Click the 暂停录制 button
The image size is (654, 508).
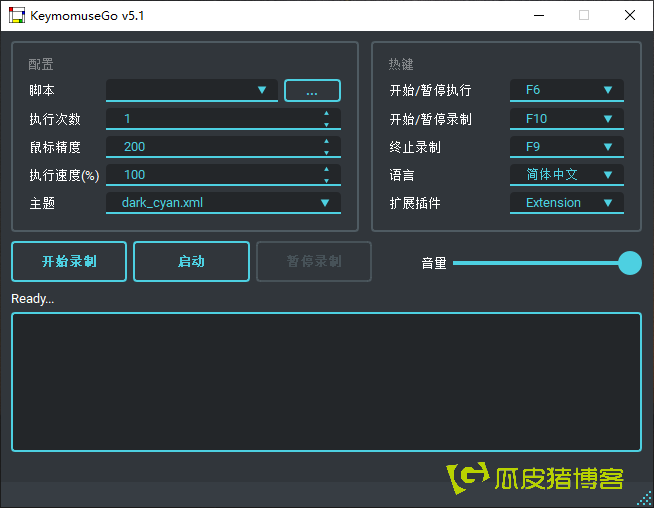(x=314, y=262)
